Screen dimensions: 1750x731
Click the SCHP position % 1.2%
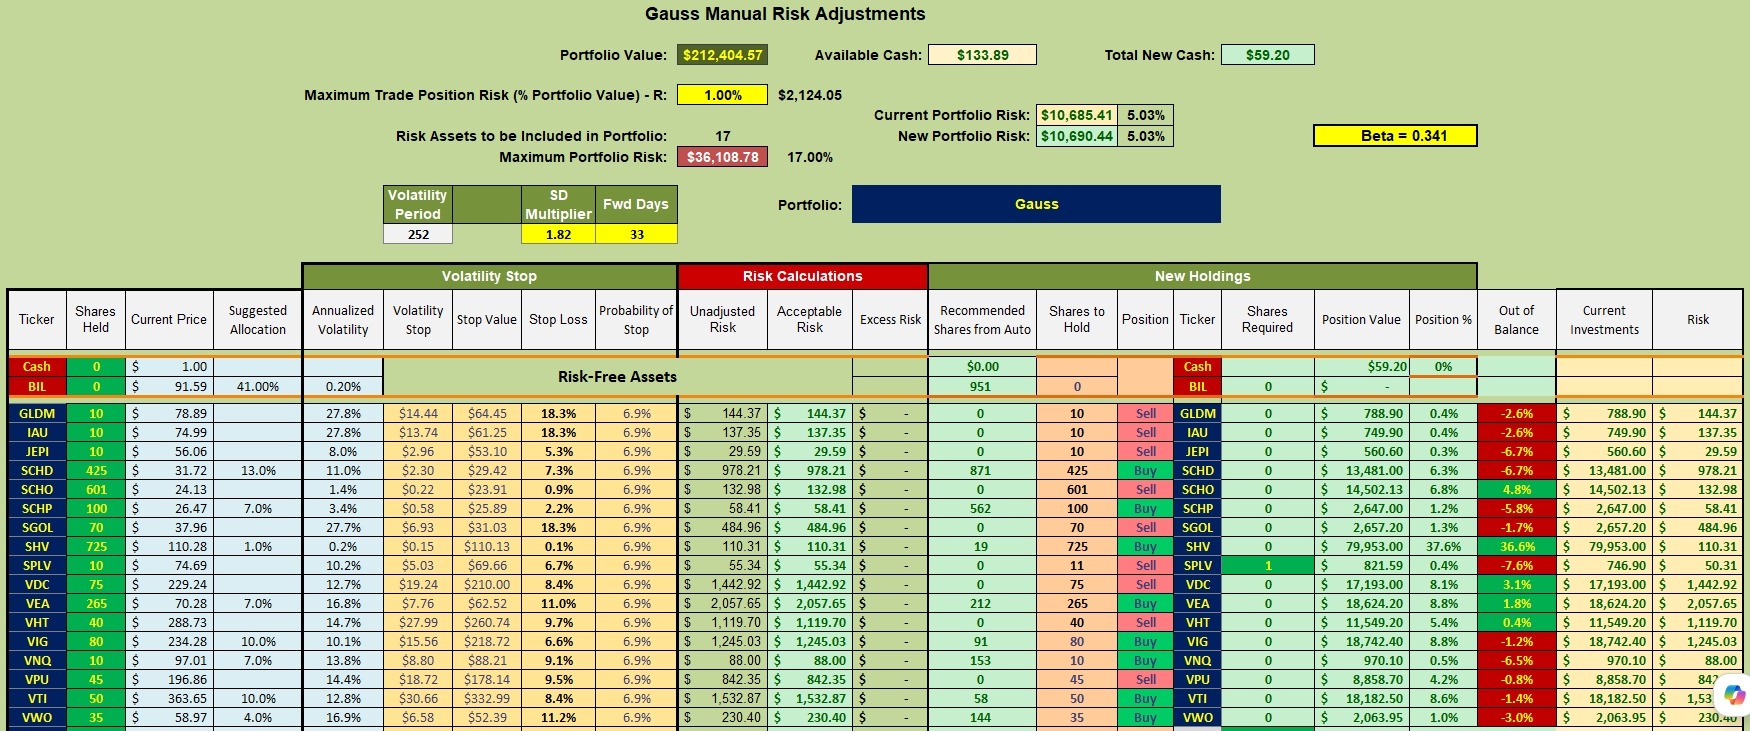[1443, 508]
